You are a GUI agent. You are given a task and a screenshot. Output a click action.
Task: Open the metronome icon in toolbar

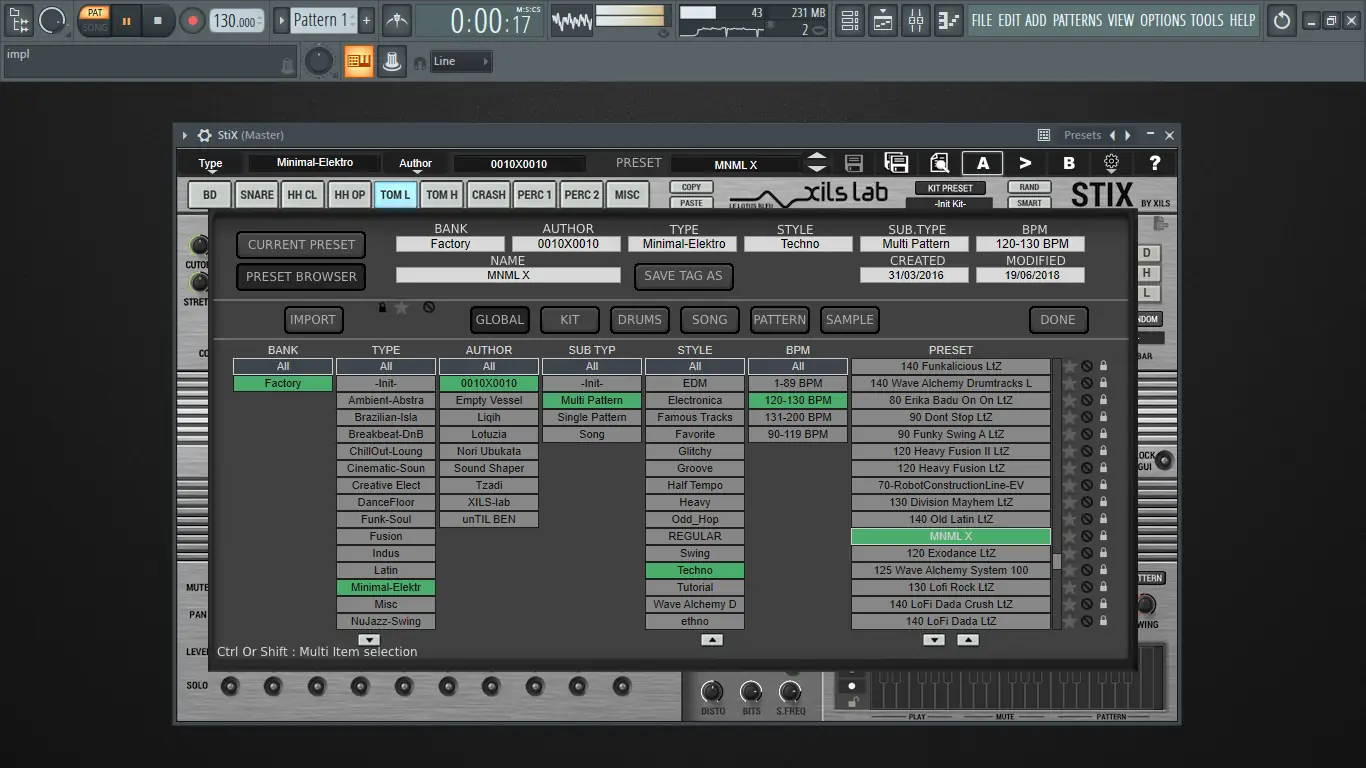tap(397, 20)
